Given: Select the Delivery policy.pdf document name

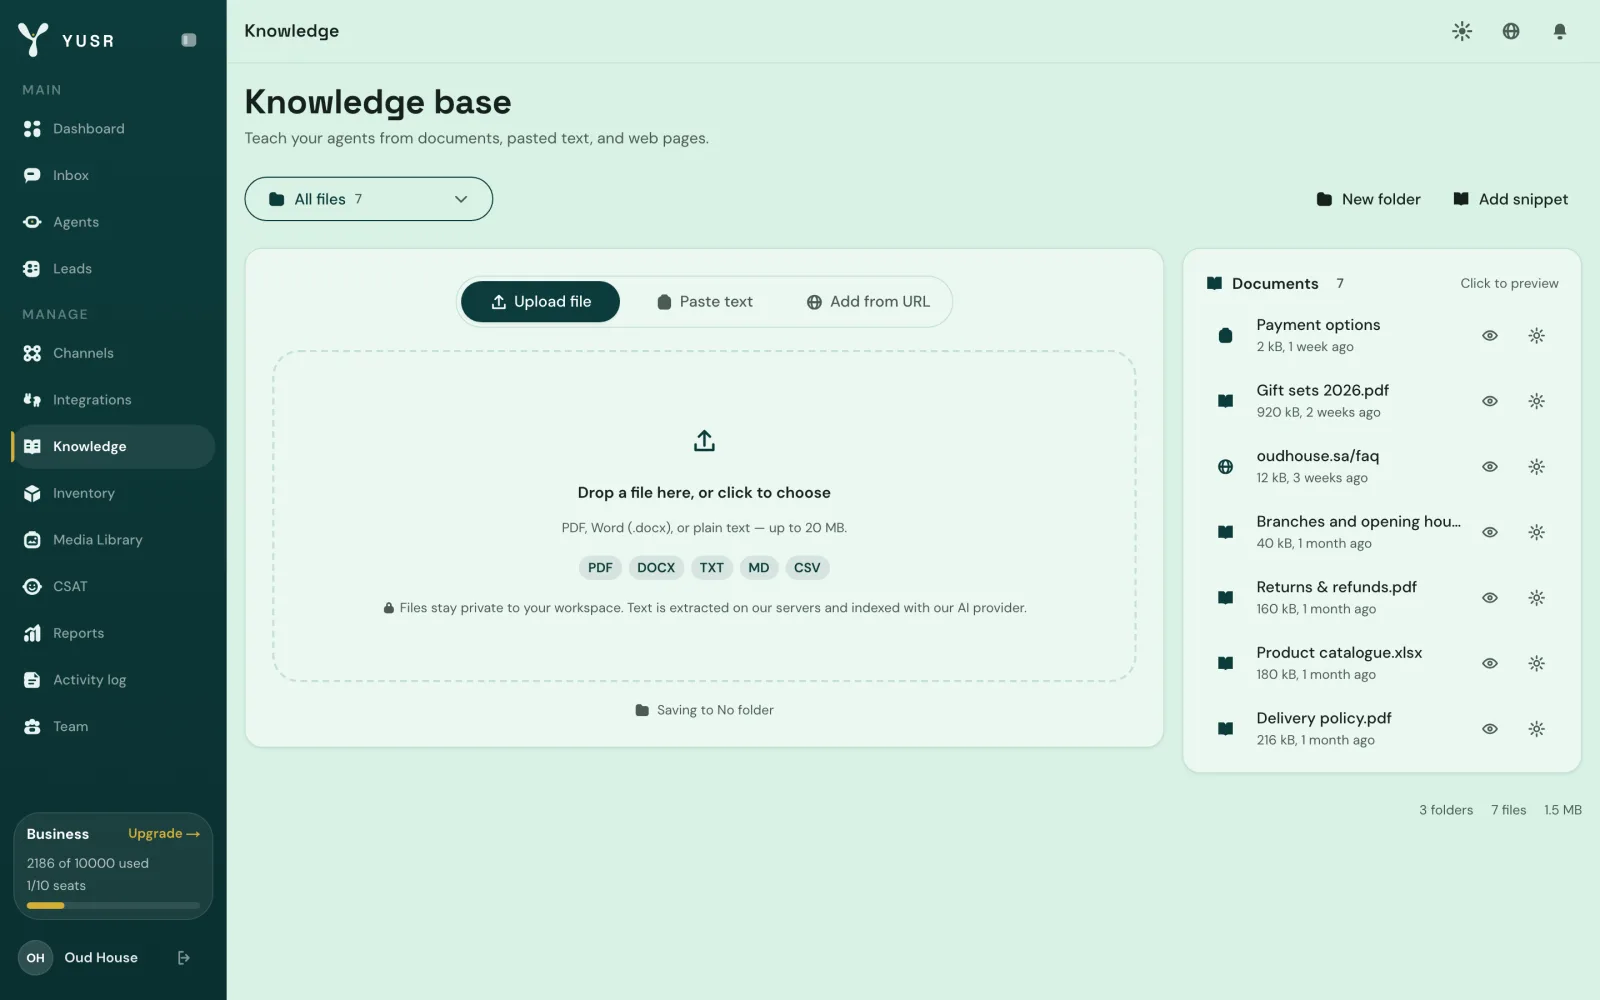Looking at the screenshot, I should pos(1324,718).
